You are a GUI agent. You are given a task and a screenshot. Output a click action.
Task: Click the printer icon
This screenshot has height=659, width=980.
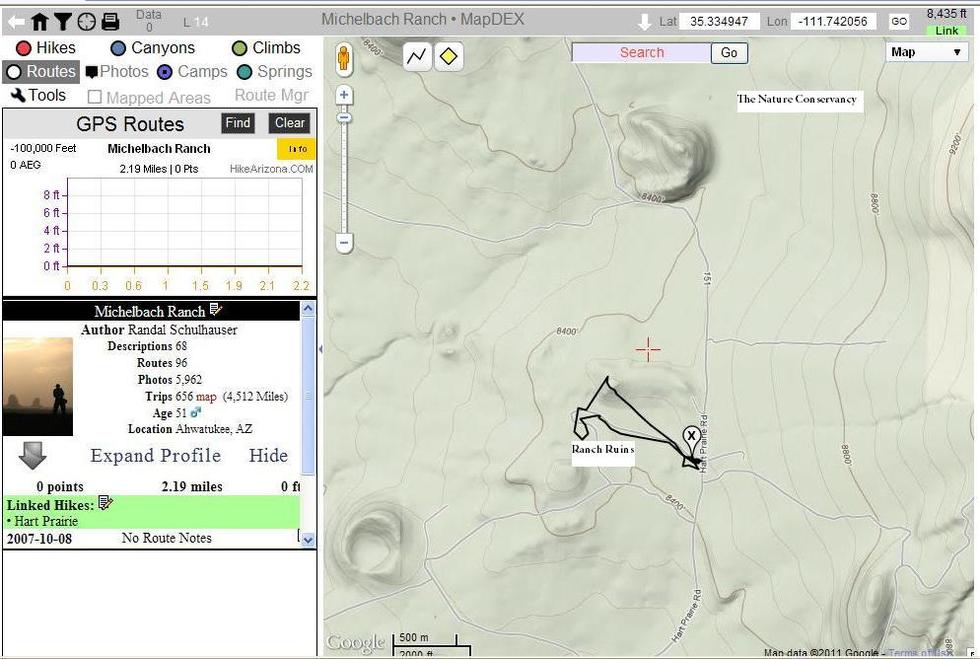tap(110, 22)
